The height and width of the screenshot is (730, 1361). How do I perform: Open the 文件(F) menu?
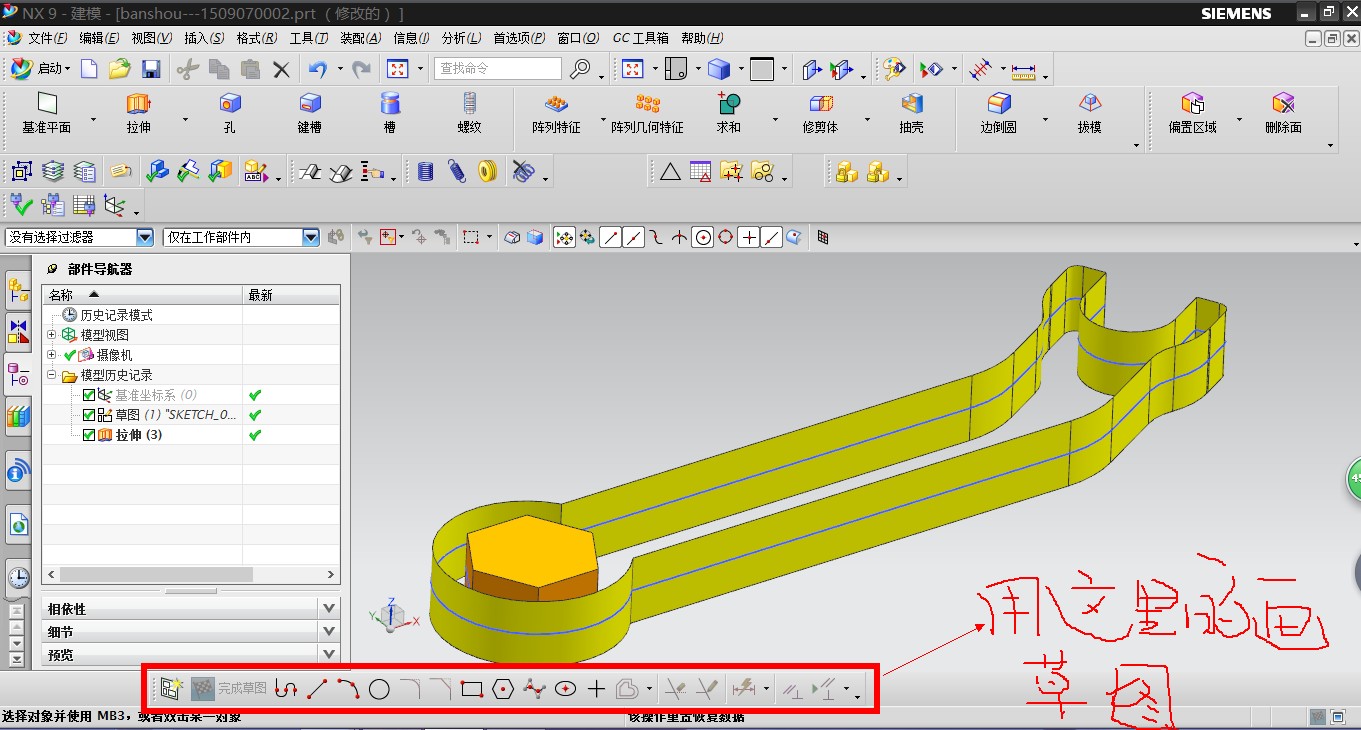point(47,38)
